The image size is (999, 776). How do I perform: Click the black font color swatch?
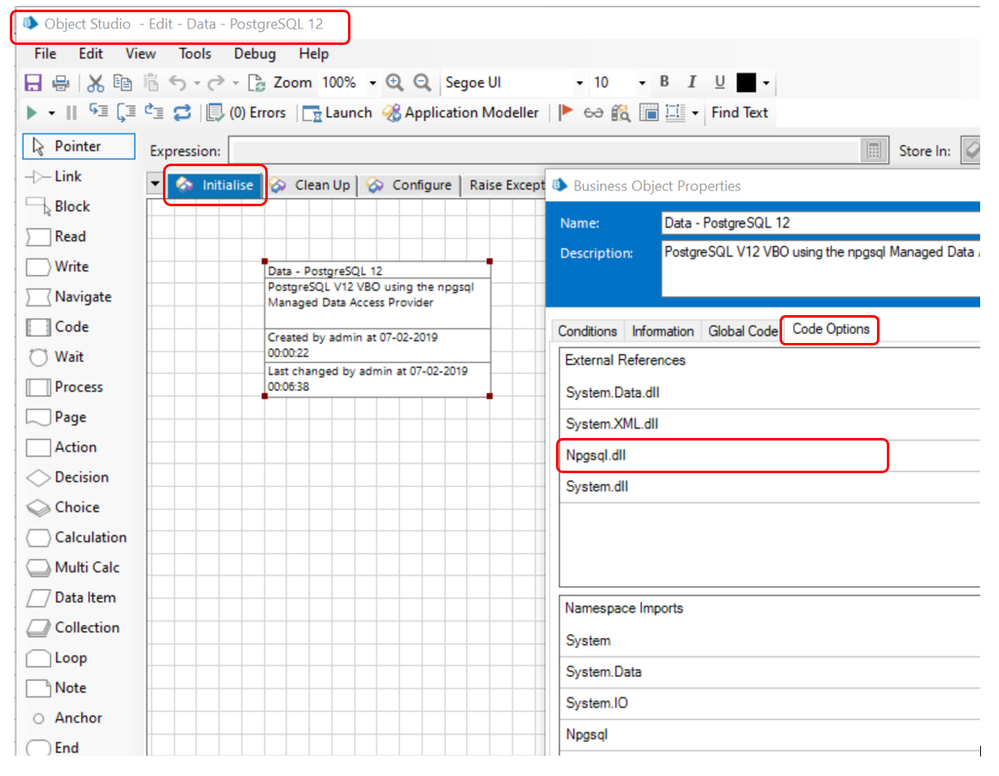[x=746, y=83]
